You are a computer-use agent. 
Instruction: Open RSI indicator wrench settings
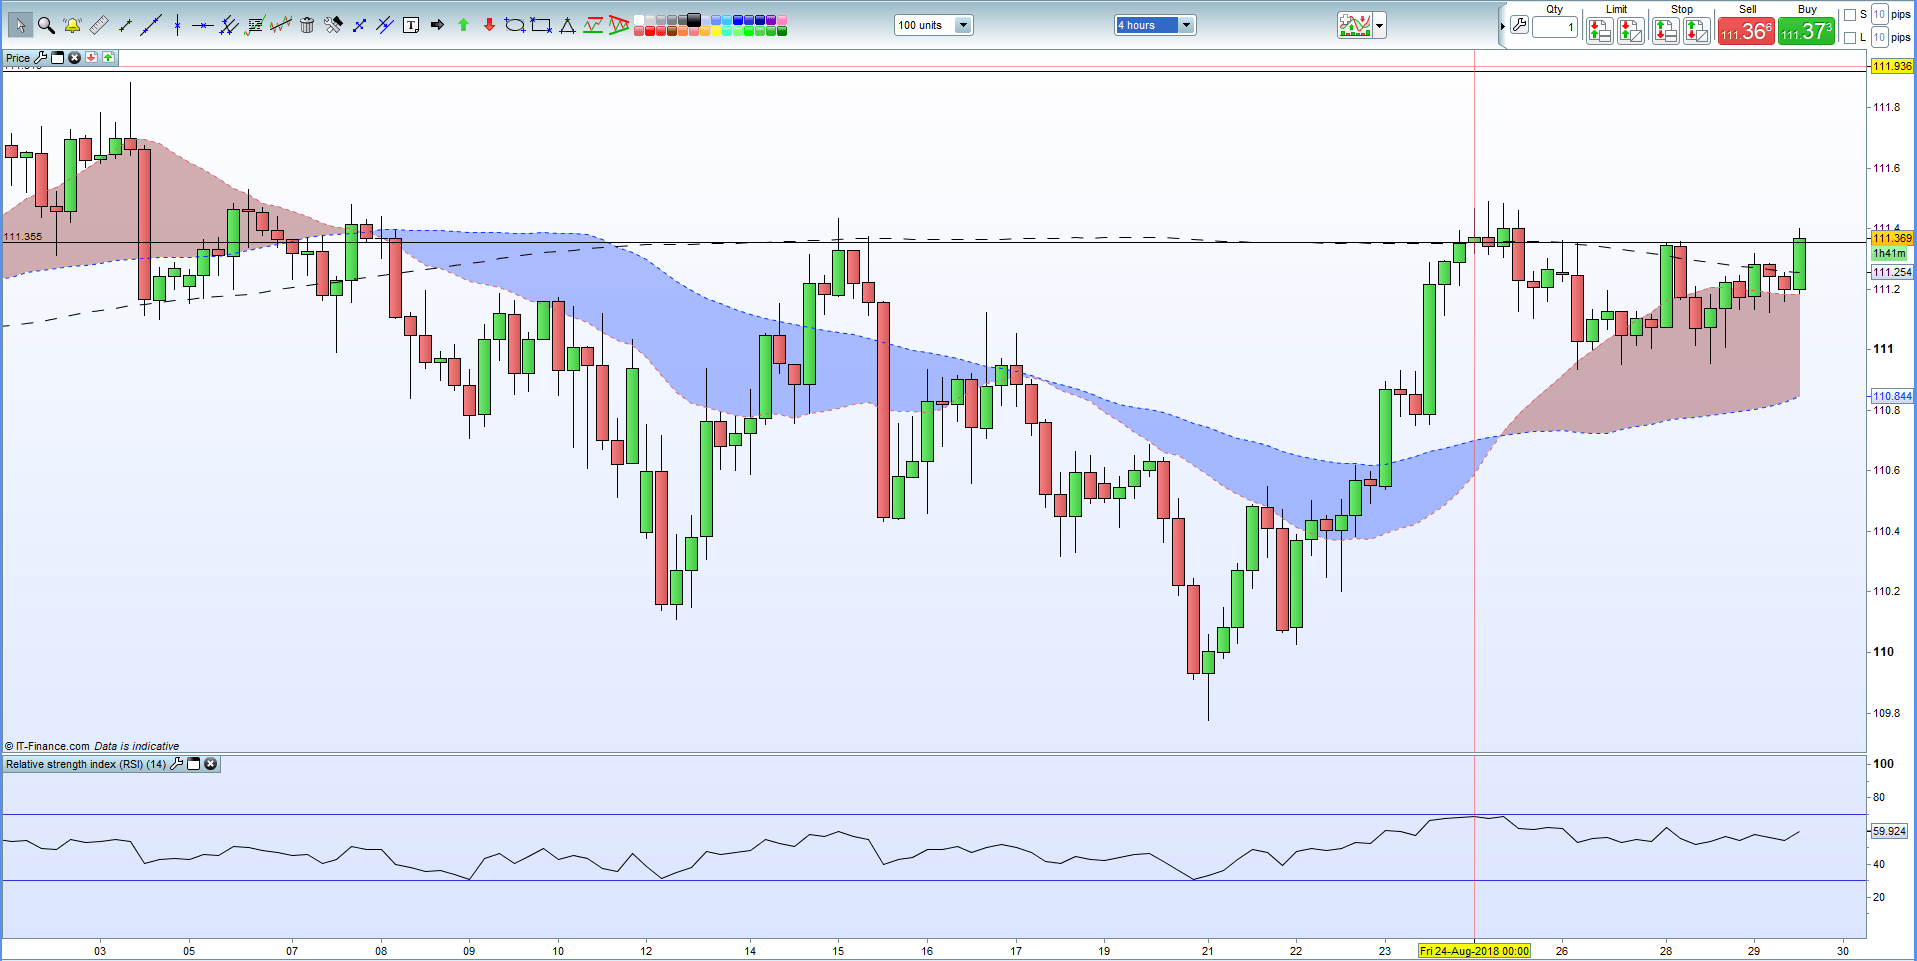177,764
